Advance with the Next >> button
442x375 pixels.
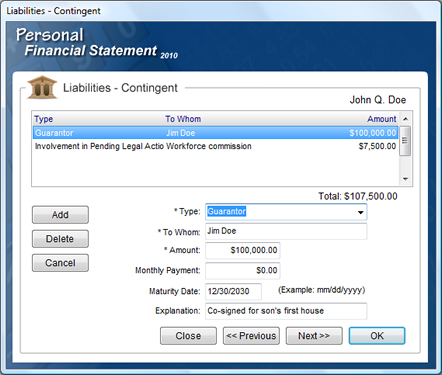pos(314,336)
